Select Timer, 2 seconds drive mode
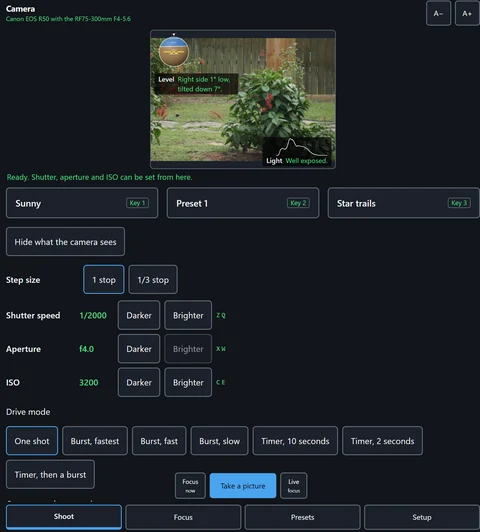This screenshot has width=480, height=532. point(382,441)
